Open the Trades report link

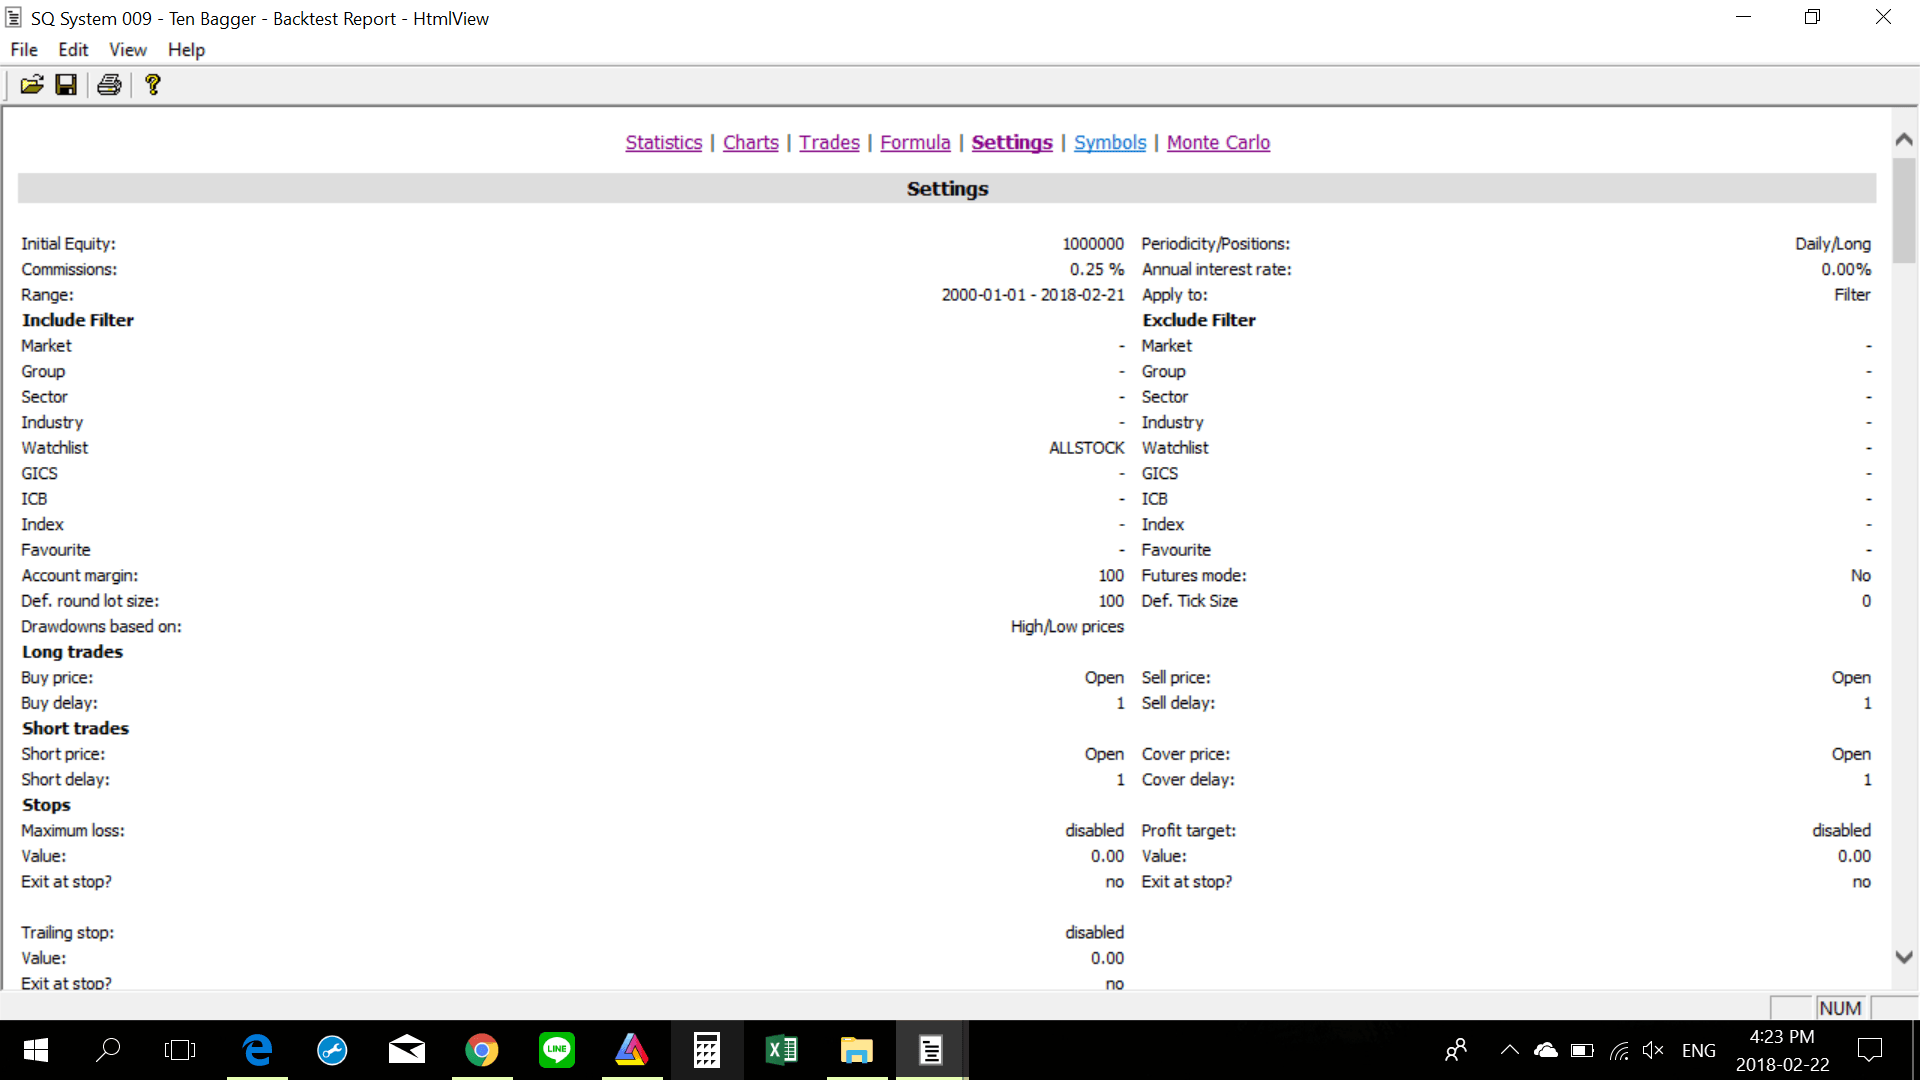tap(829, 142)
